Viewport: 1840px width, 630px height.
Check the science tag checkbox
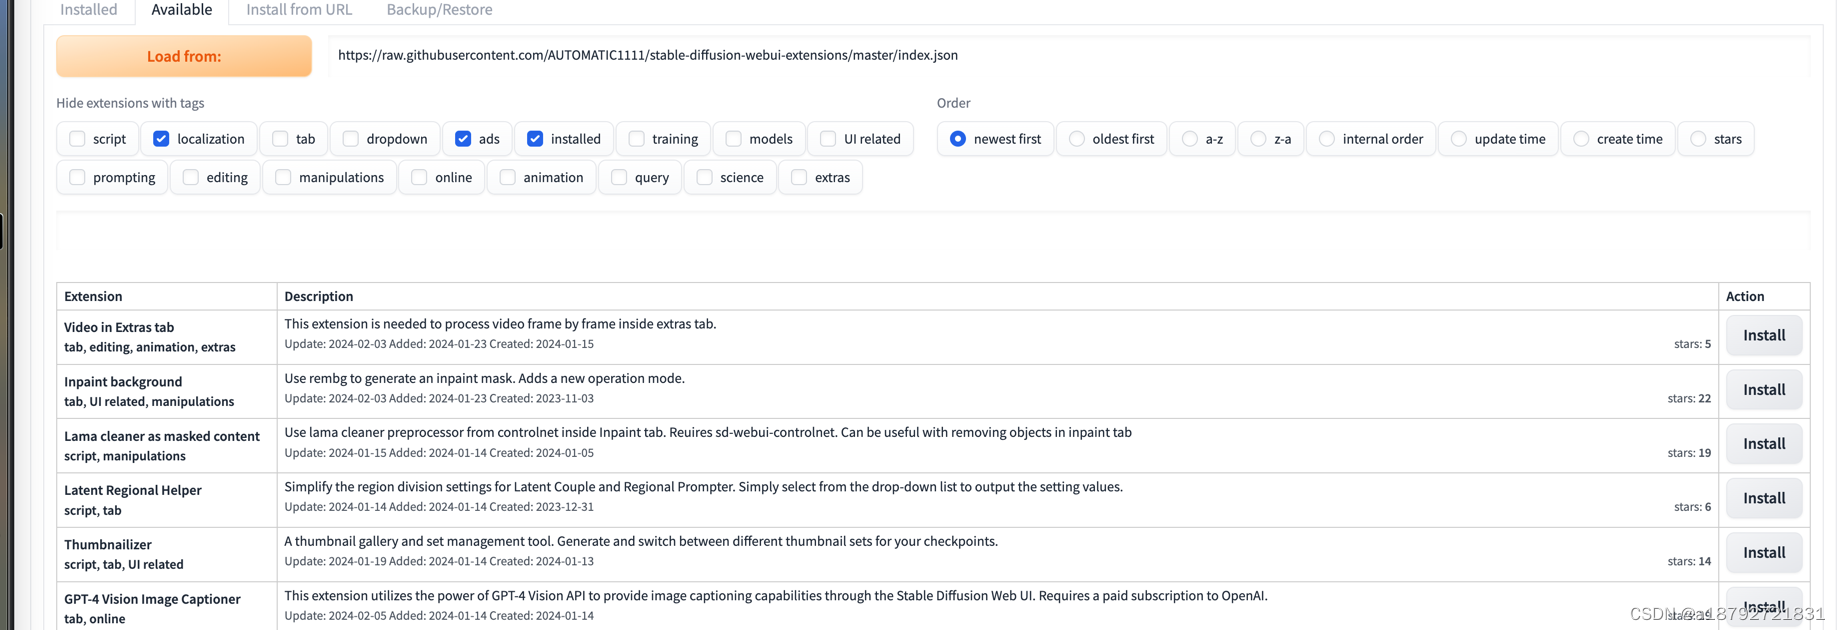704,178
